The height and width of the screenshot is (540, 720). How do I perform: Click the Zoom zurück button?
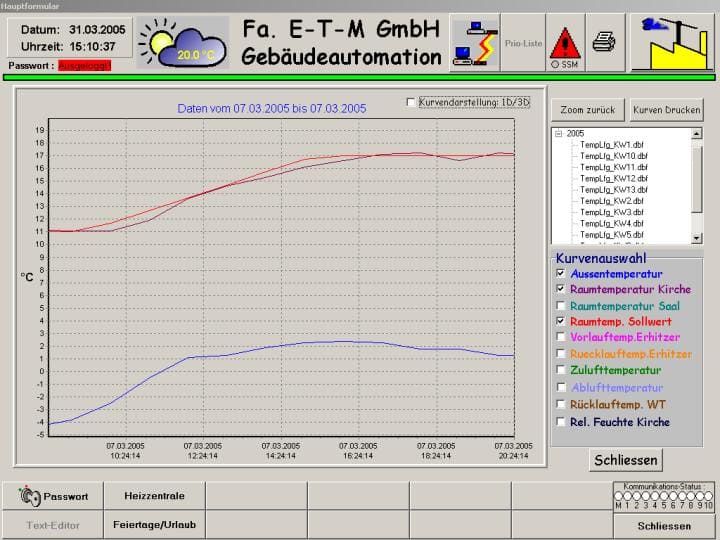tap(588, 109)
